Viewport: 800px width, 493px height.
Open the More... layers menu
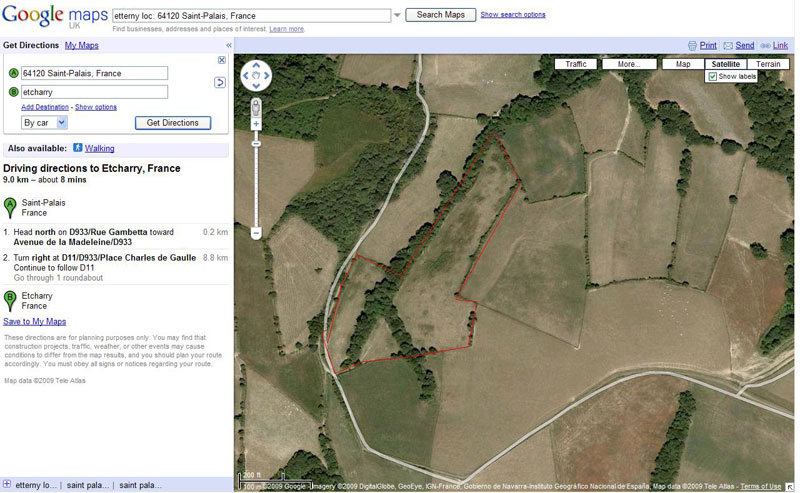tap(629, 64)
